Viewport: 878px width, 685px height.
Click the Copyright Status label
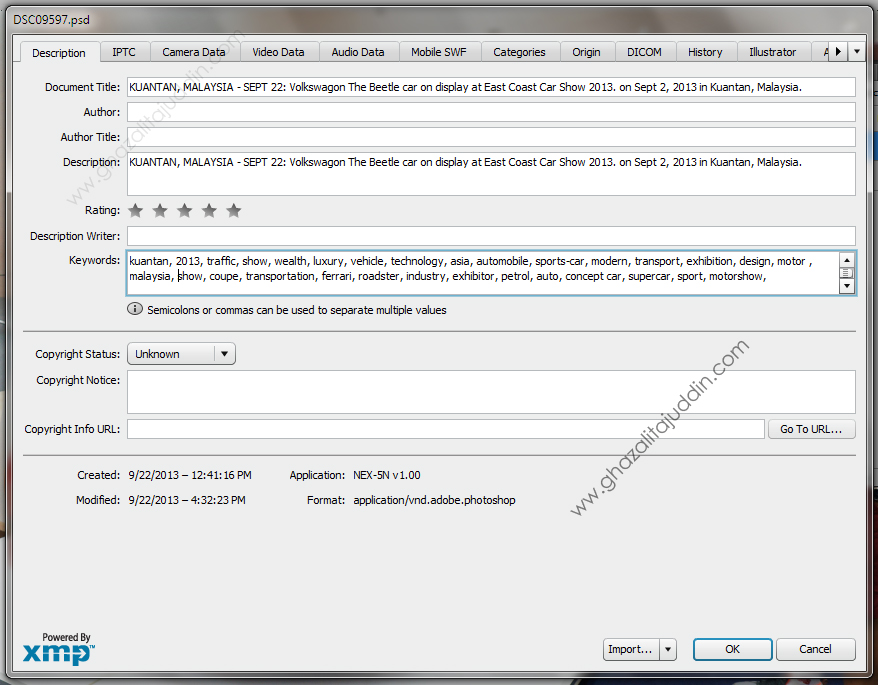(x=78, y=355)
